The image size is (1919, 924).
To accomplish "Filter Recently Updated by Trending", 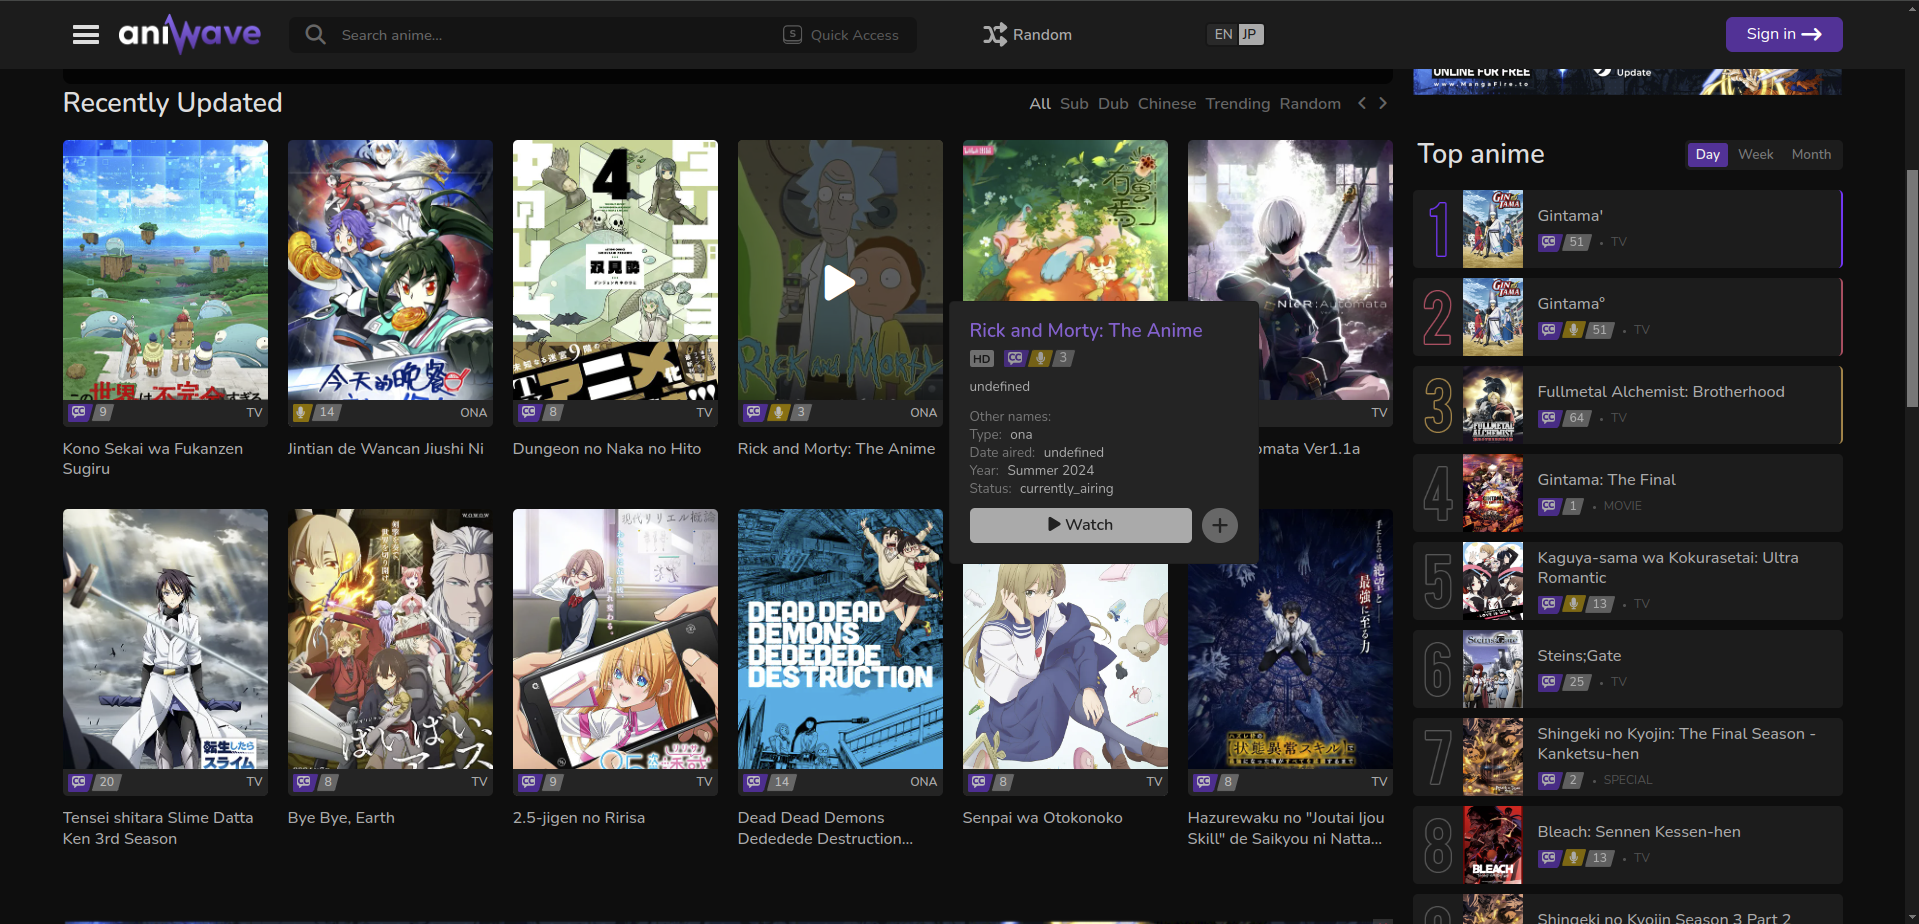I will [x=1237, y=104].
